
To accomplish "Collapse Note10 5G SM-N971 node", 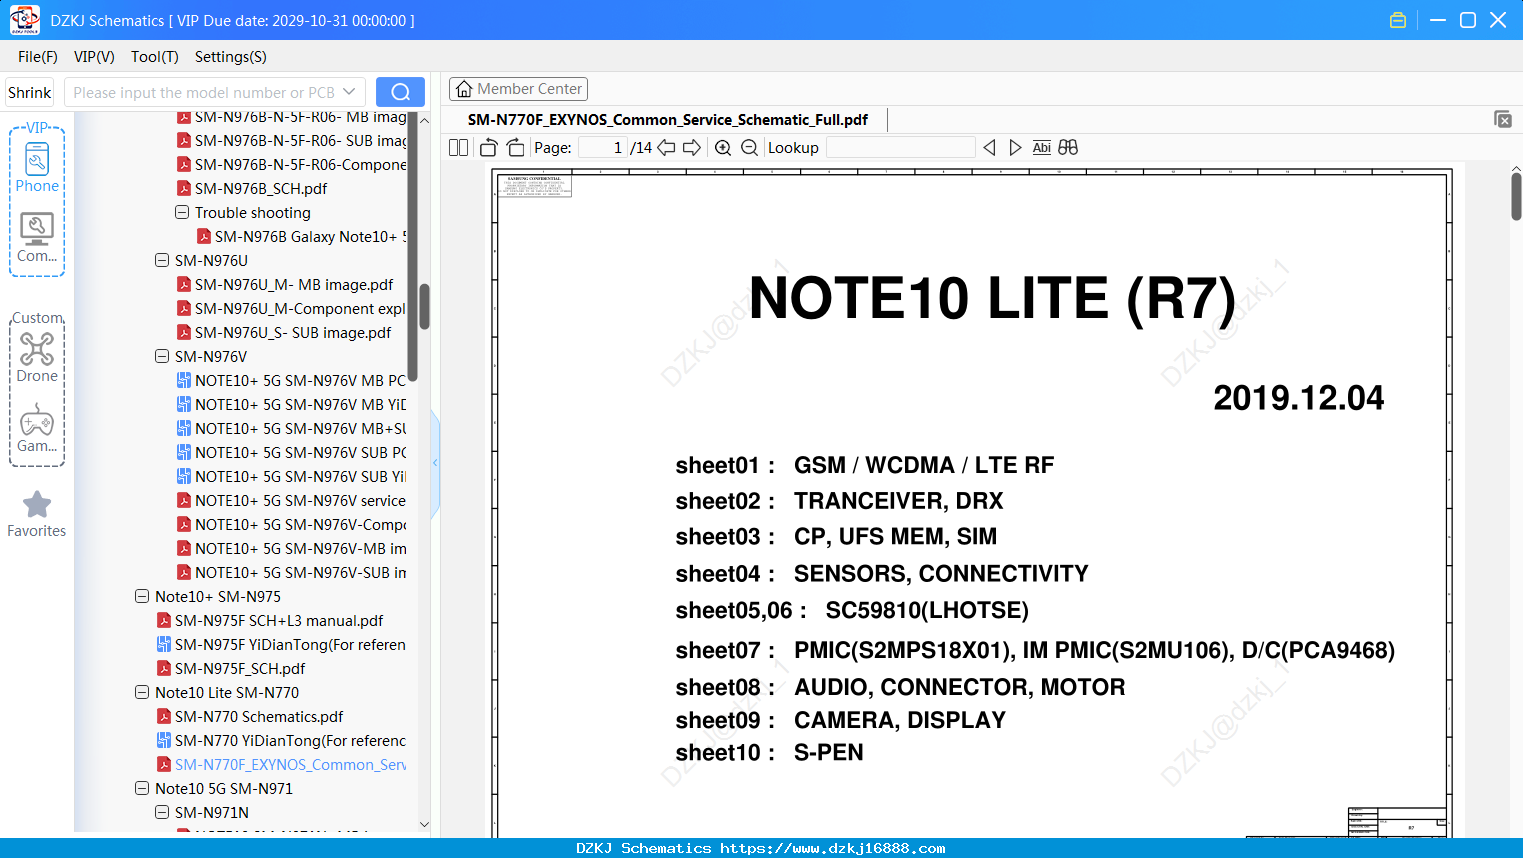I will pyautogui.click(x=142, y=788).
